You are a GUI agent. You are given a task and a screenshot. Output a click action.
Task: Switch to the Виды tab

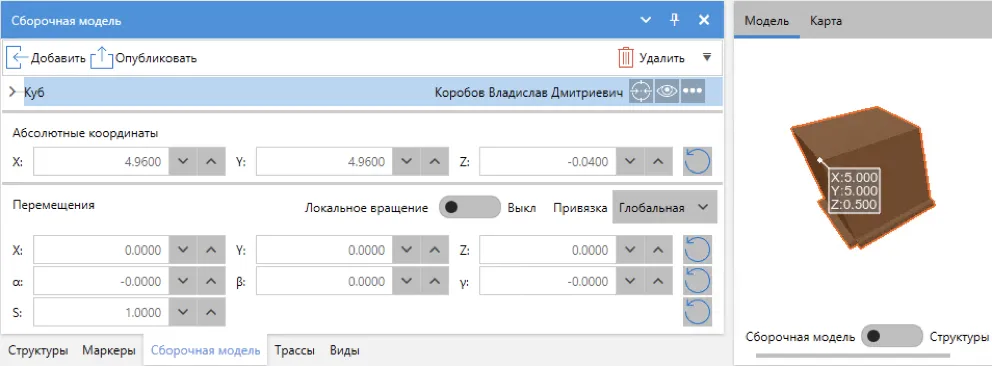click(x=345, y=350)
